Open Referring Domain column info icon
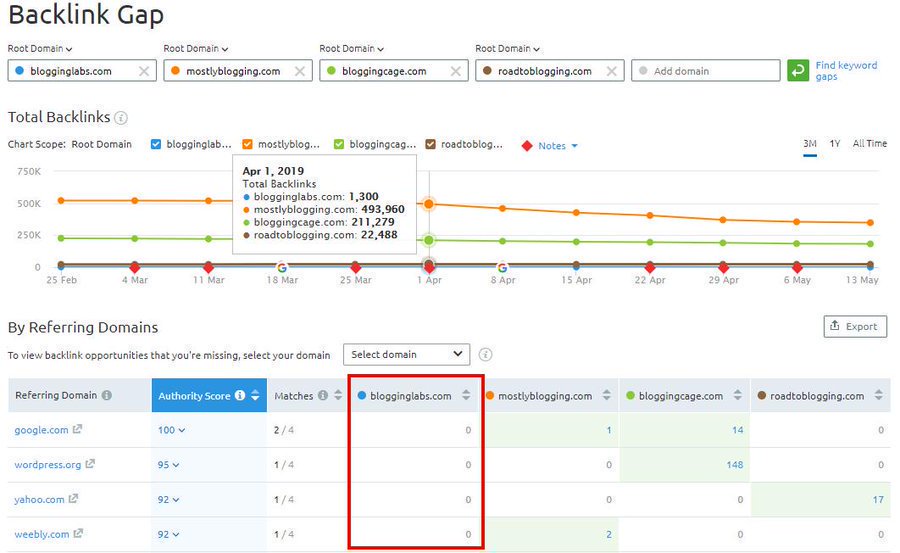Viewport: 900px width, 553px height. click(x=107, y=395)
